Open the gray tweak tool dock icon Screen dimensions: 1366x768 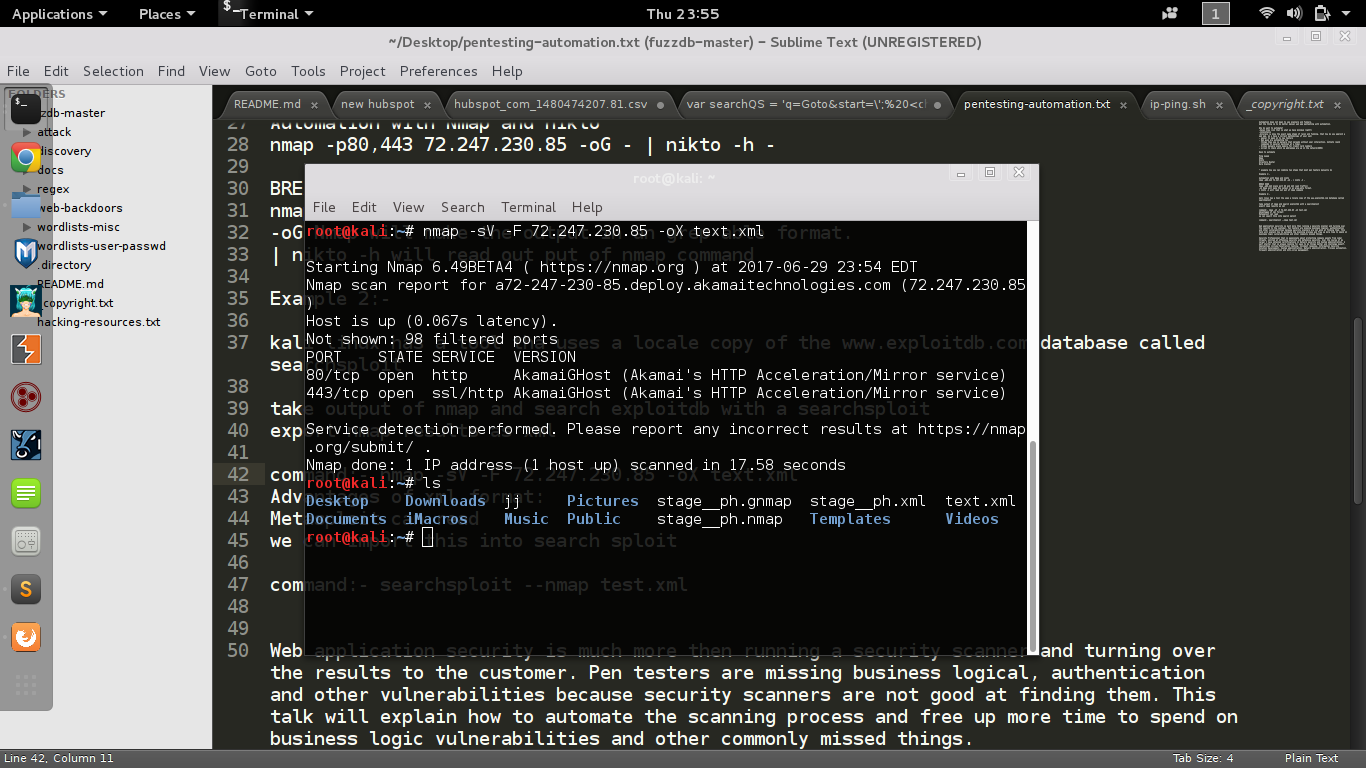[x=26, y=541]
